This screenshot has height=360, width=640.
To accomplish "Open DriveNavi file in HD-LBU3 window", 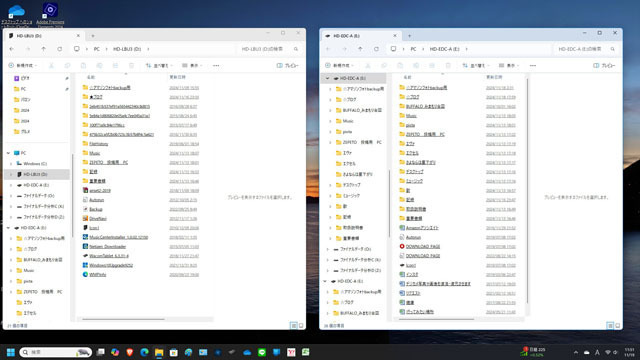I will [98, 218].
